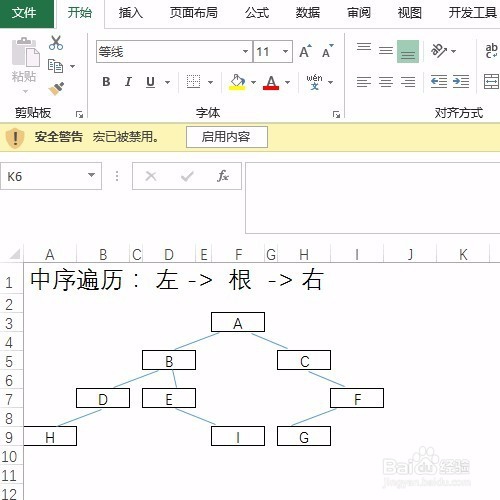The image size is (500, 500).
Task: Click the Cut scissors icon
Action: (x=56, y=43)
